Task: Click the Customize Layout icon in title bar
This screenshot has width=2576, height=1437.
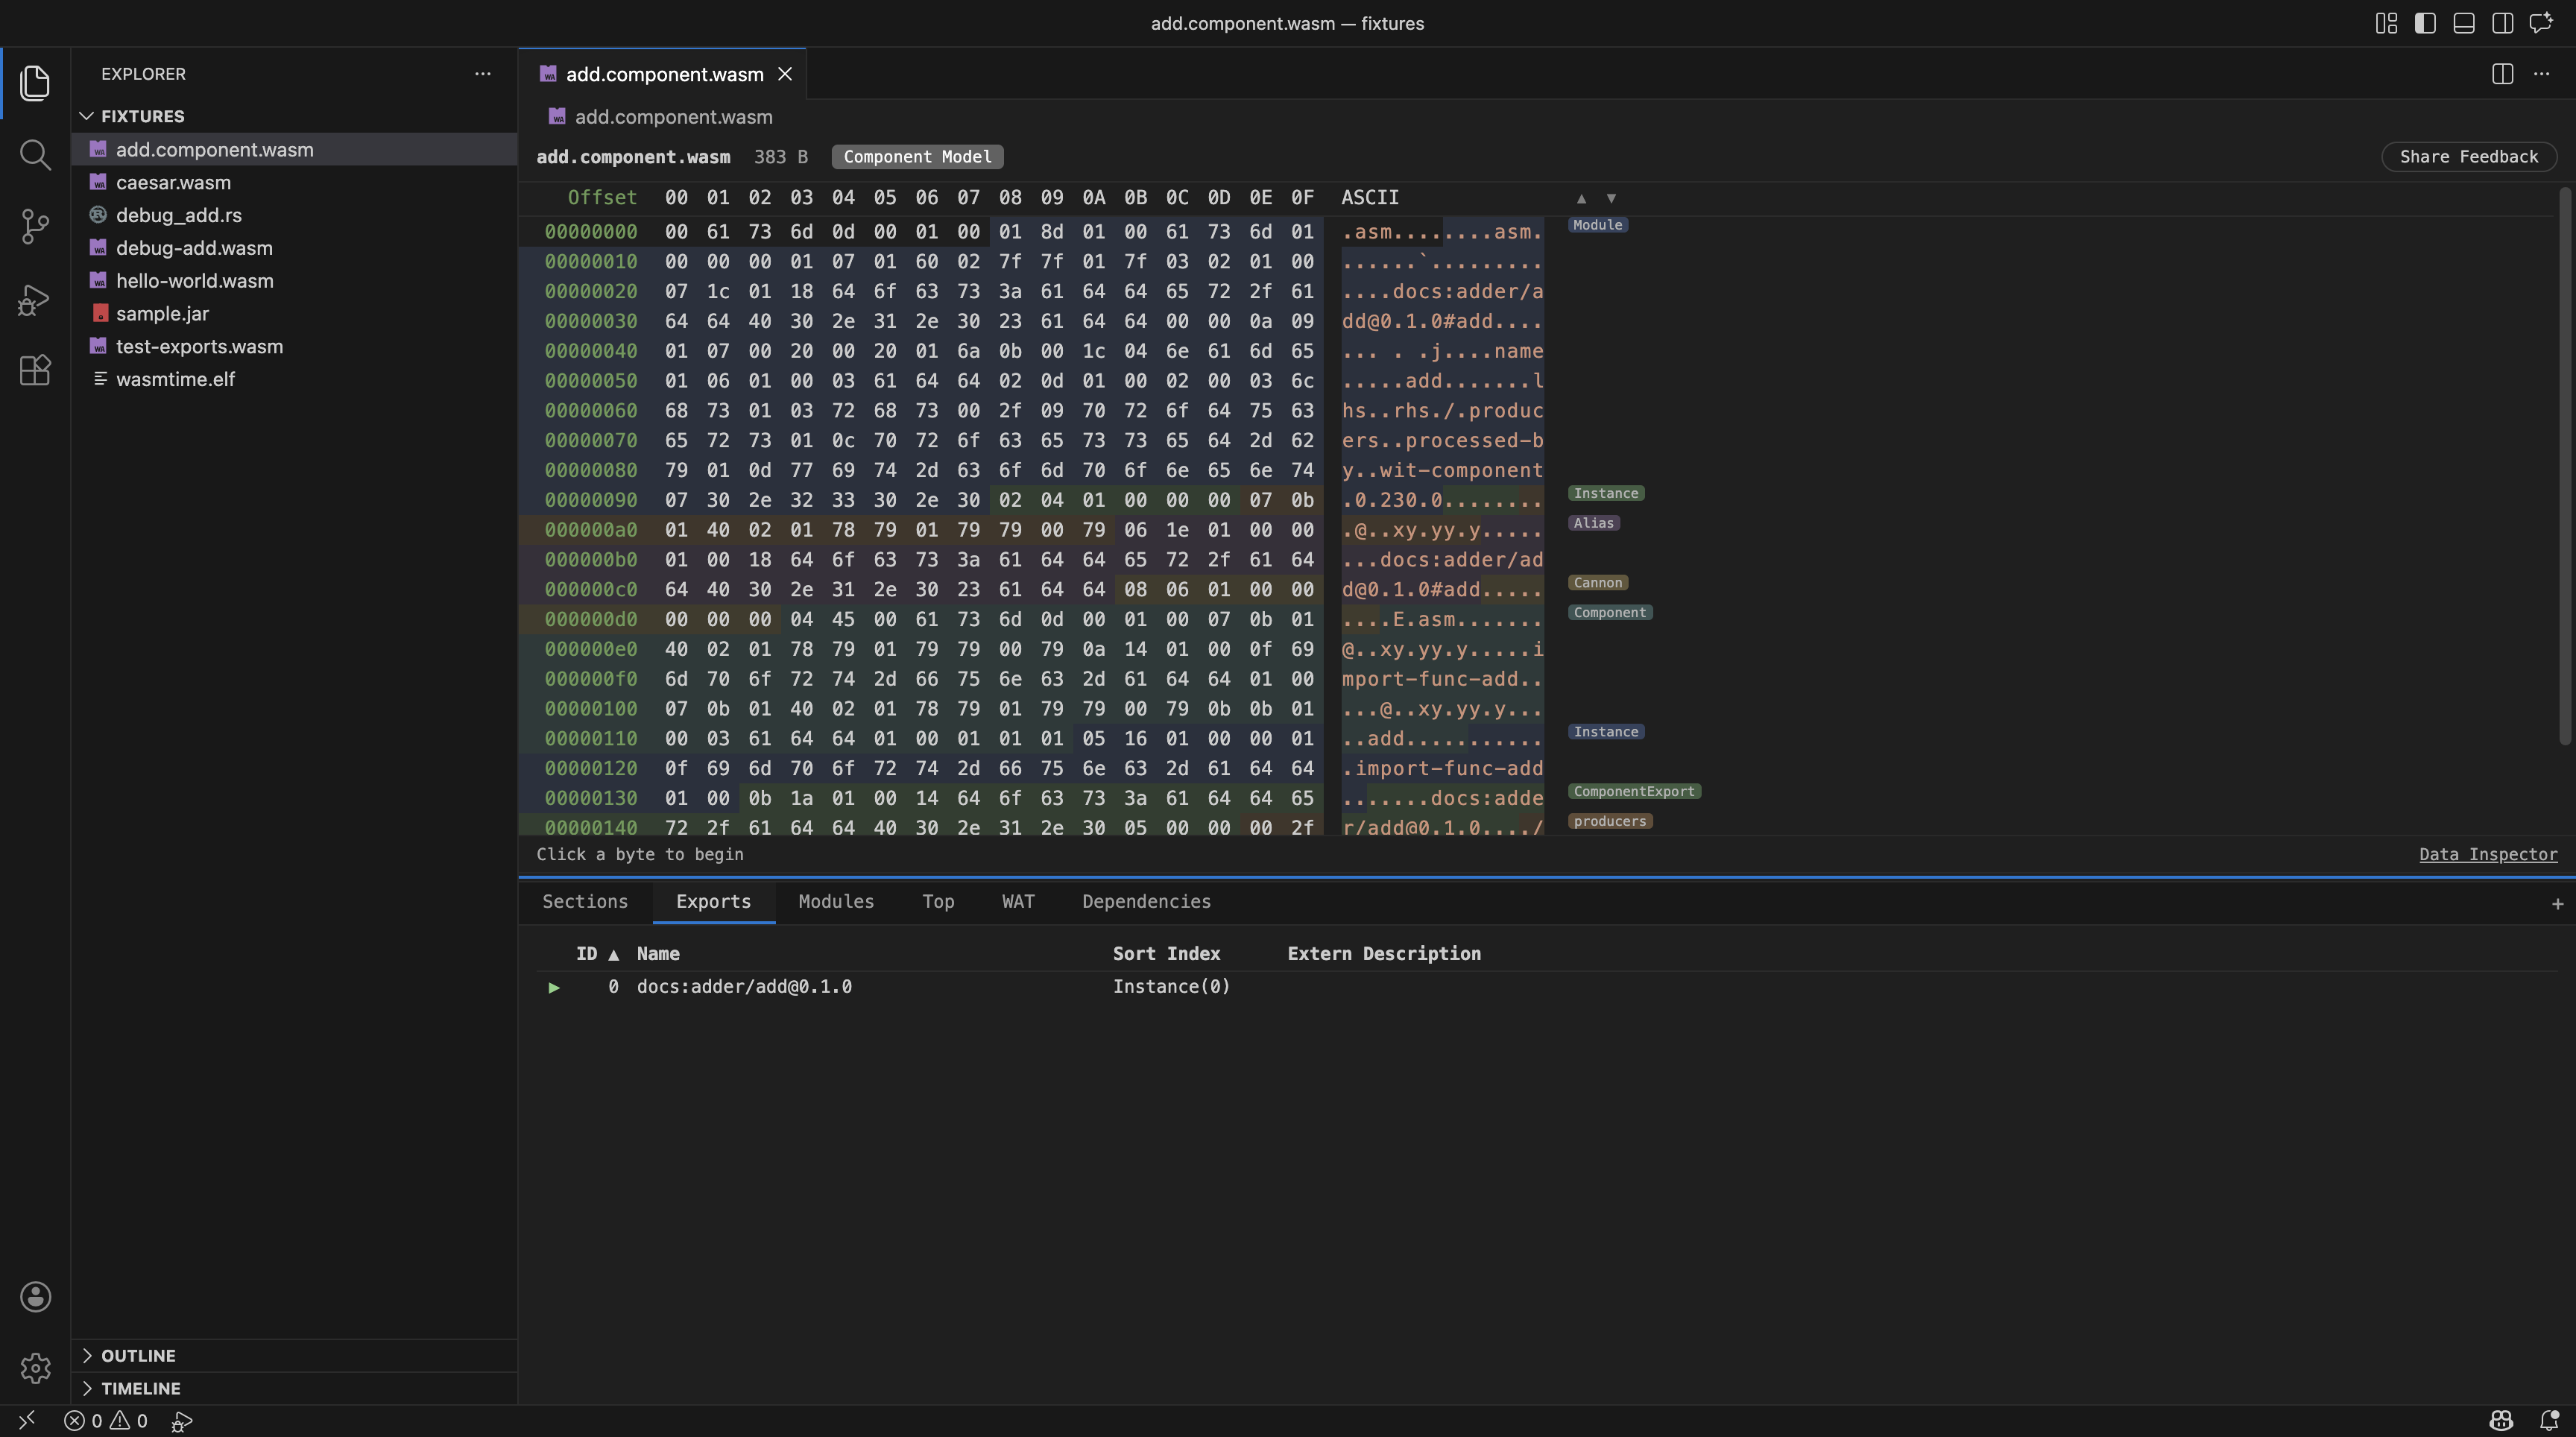Action: (2386, 23)
